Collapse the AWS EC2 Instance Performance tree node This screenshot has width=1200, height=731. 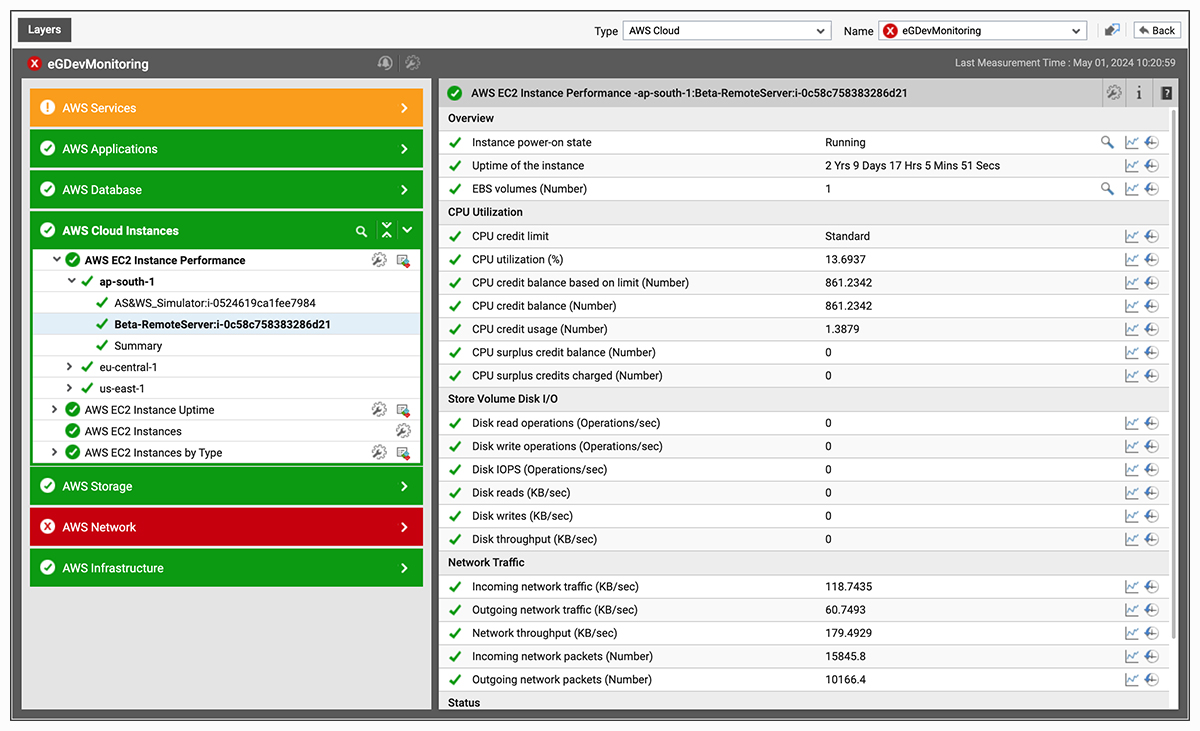click(57, 260)
